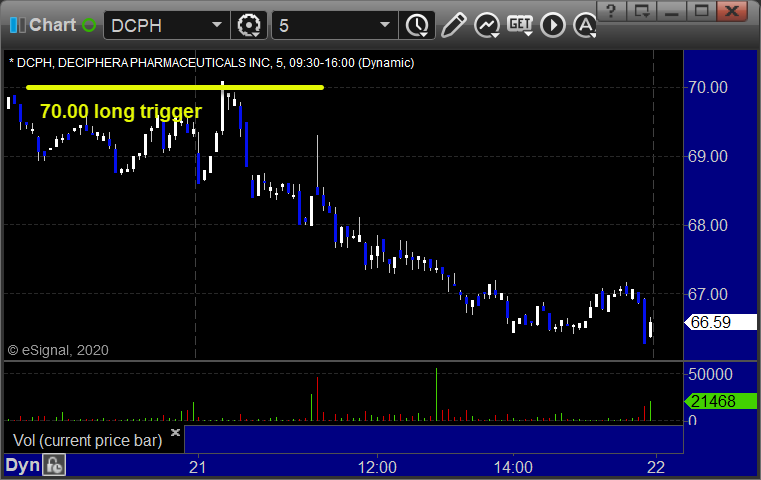Viewport: 761px width, 480px height.
Task: Toggle the lock icon next to Dyn
Action: [54, 465]
